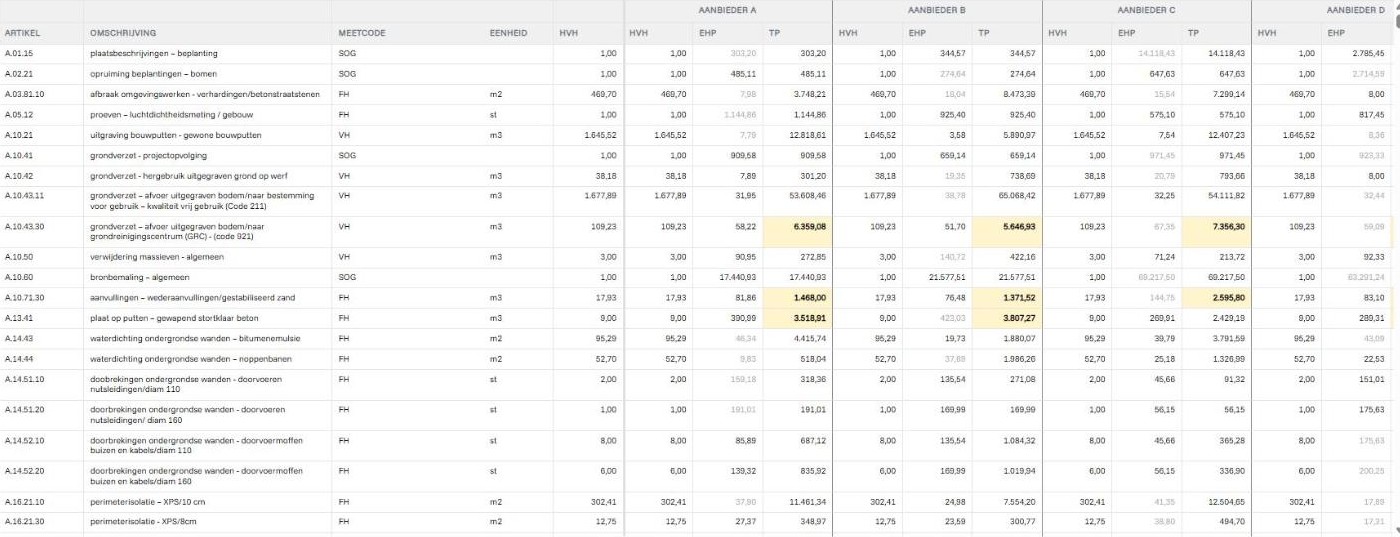Click the MEETCODE column header

click(362, 33)
